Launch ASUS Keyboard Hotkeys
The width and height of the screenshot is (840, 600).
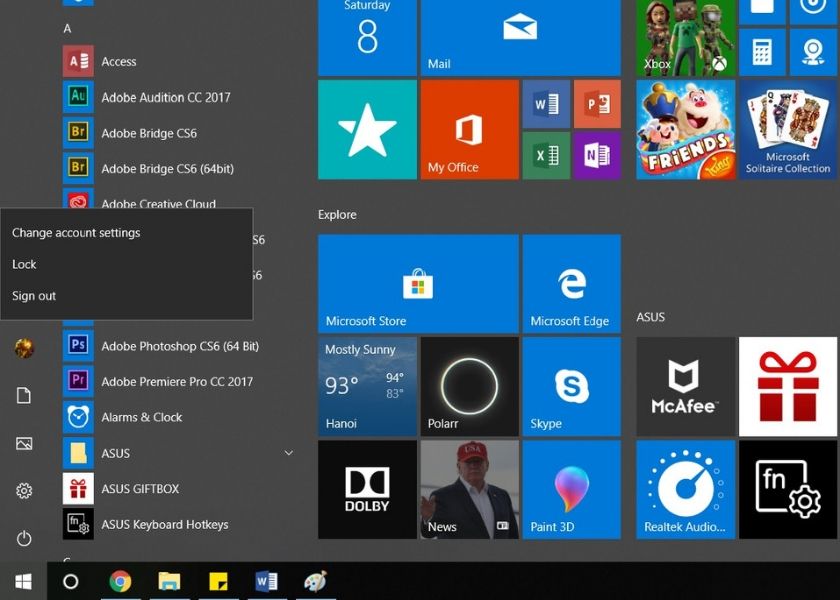pyautogui.click(x=164, y=524)
